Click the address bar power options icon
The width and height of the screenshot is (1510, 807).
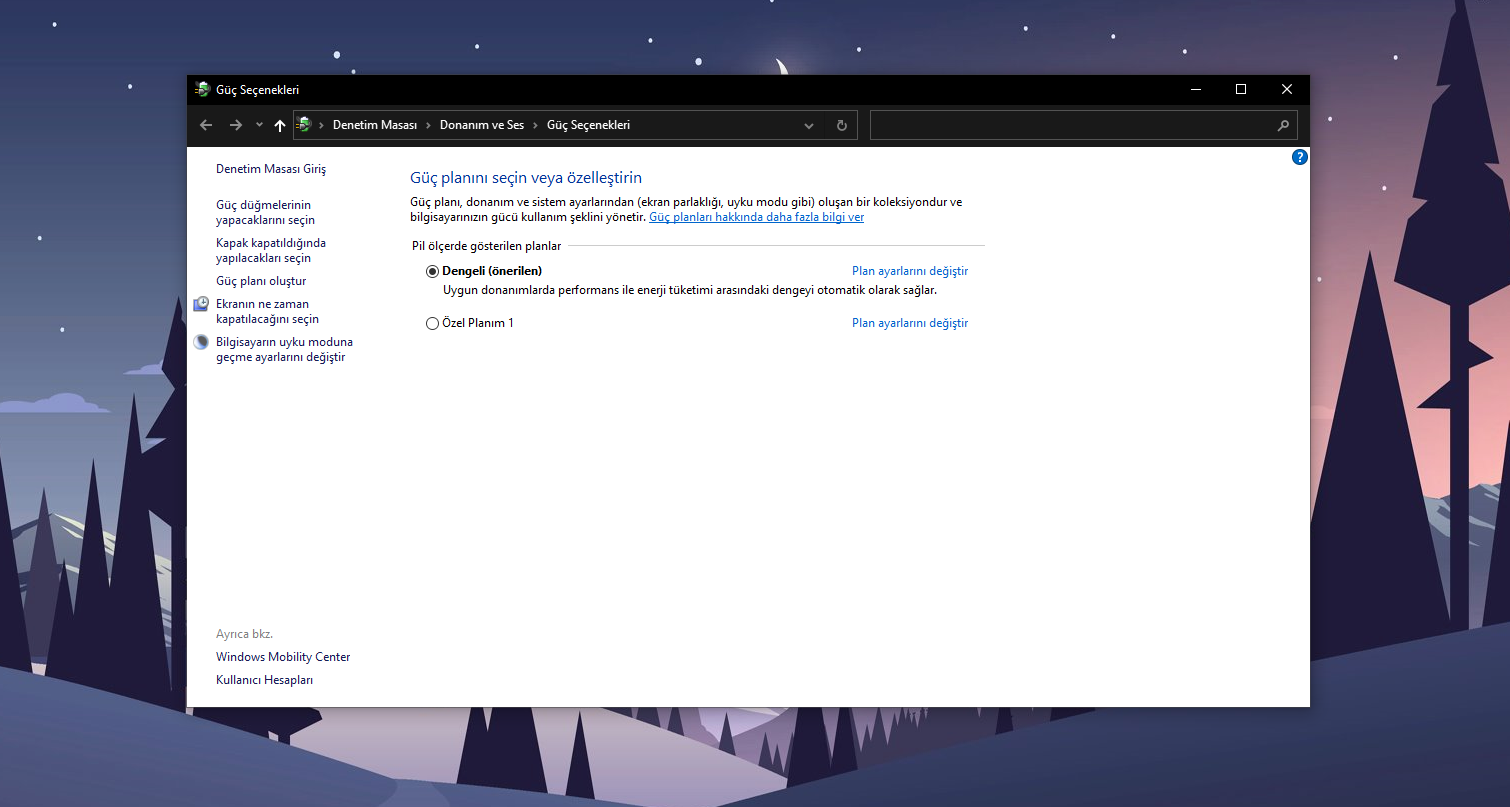pos(304,125)
